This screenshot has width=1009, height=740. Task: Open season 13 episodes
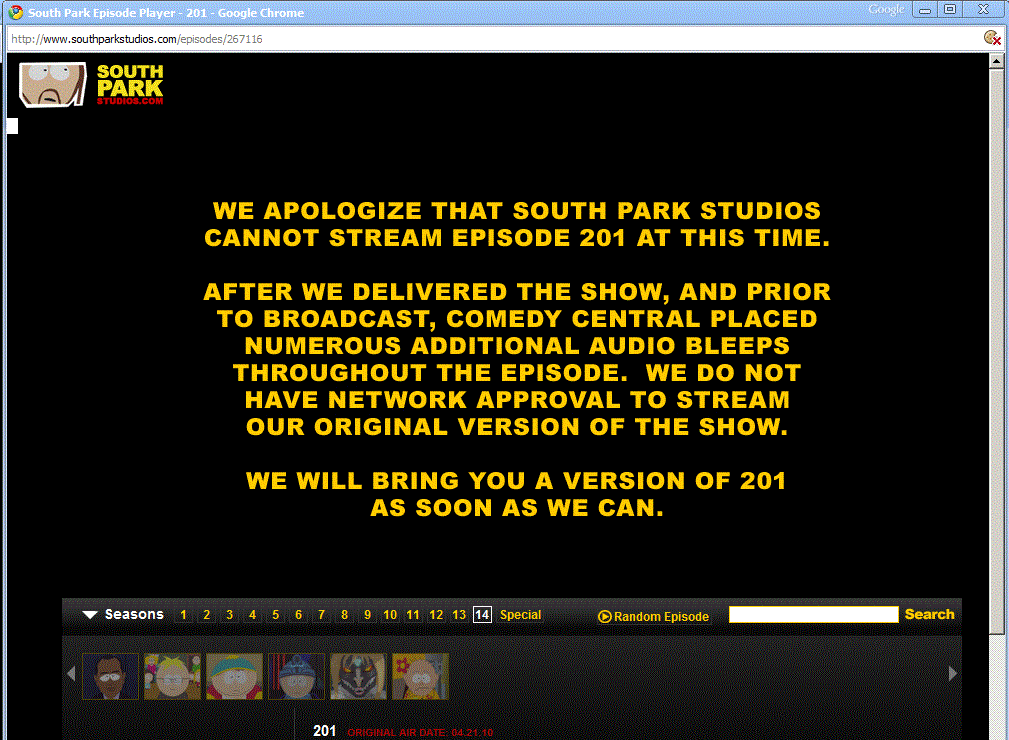pos(459,615)
